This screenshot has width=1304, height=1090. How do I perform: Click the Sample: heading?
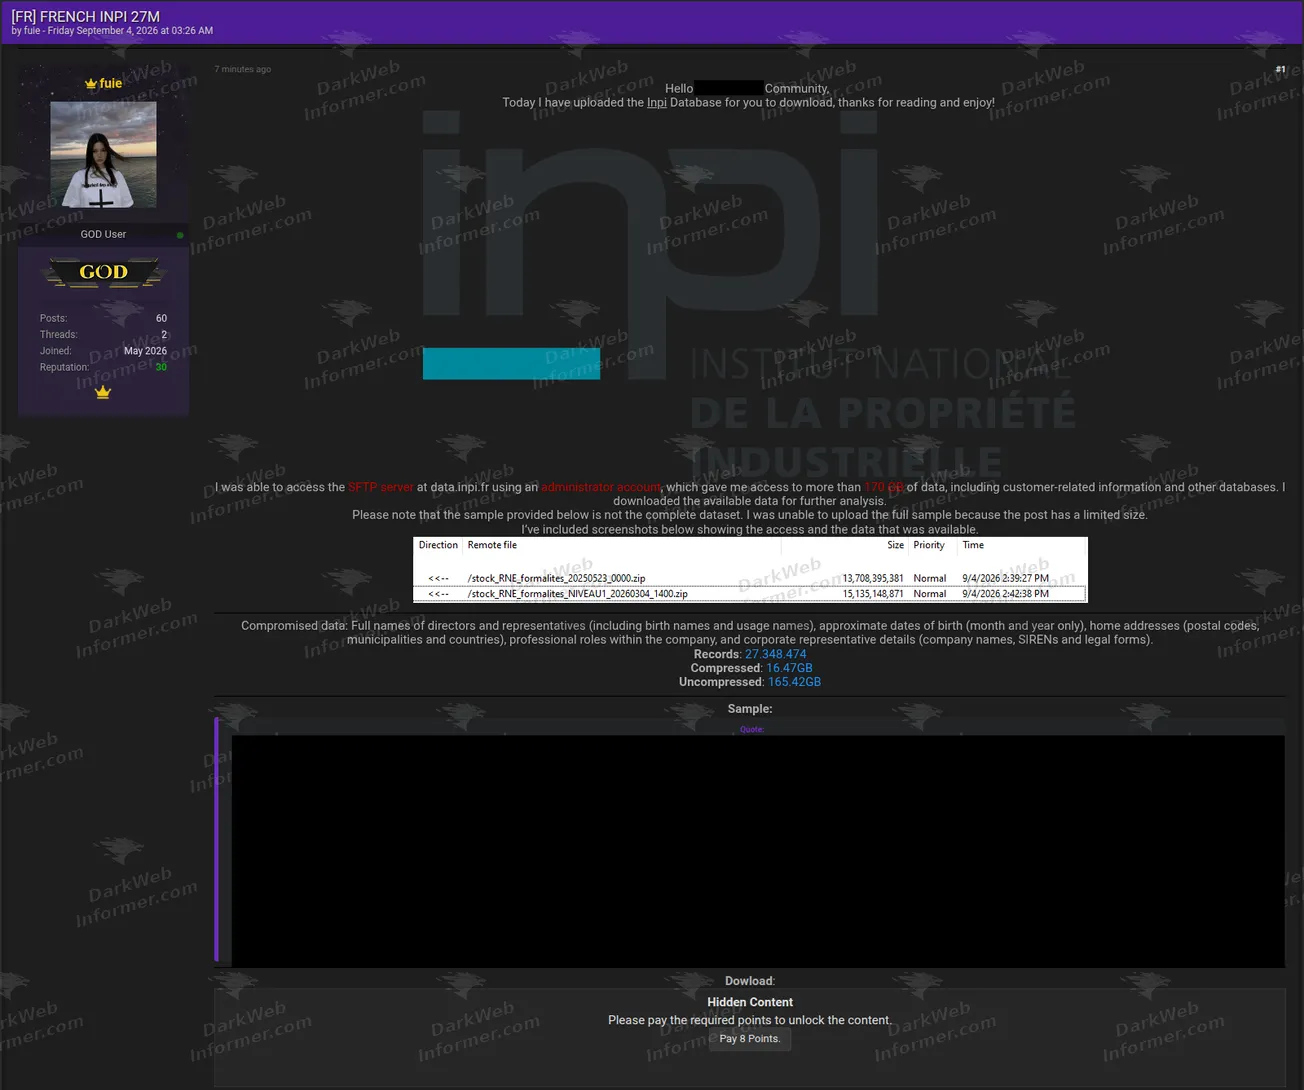pos(750,709)
